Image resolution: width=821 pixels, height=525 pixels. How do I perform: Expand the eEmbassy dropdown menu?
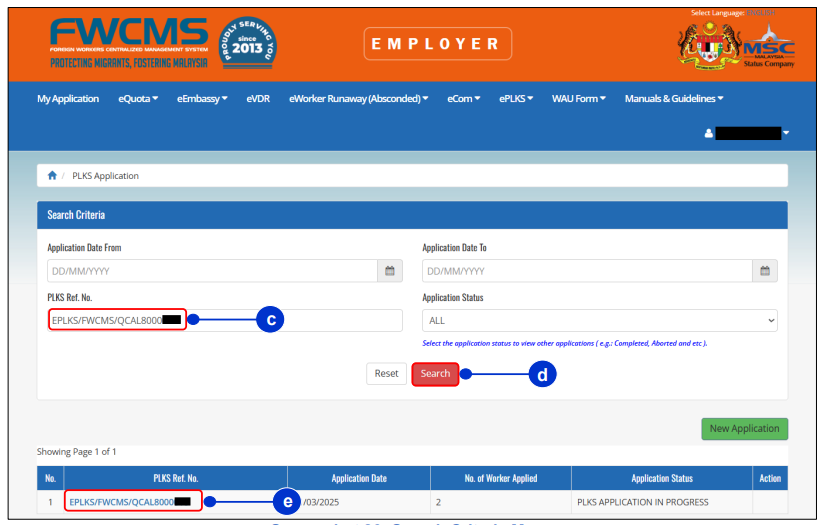[202, 98]
